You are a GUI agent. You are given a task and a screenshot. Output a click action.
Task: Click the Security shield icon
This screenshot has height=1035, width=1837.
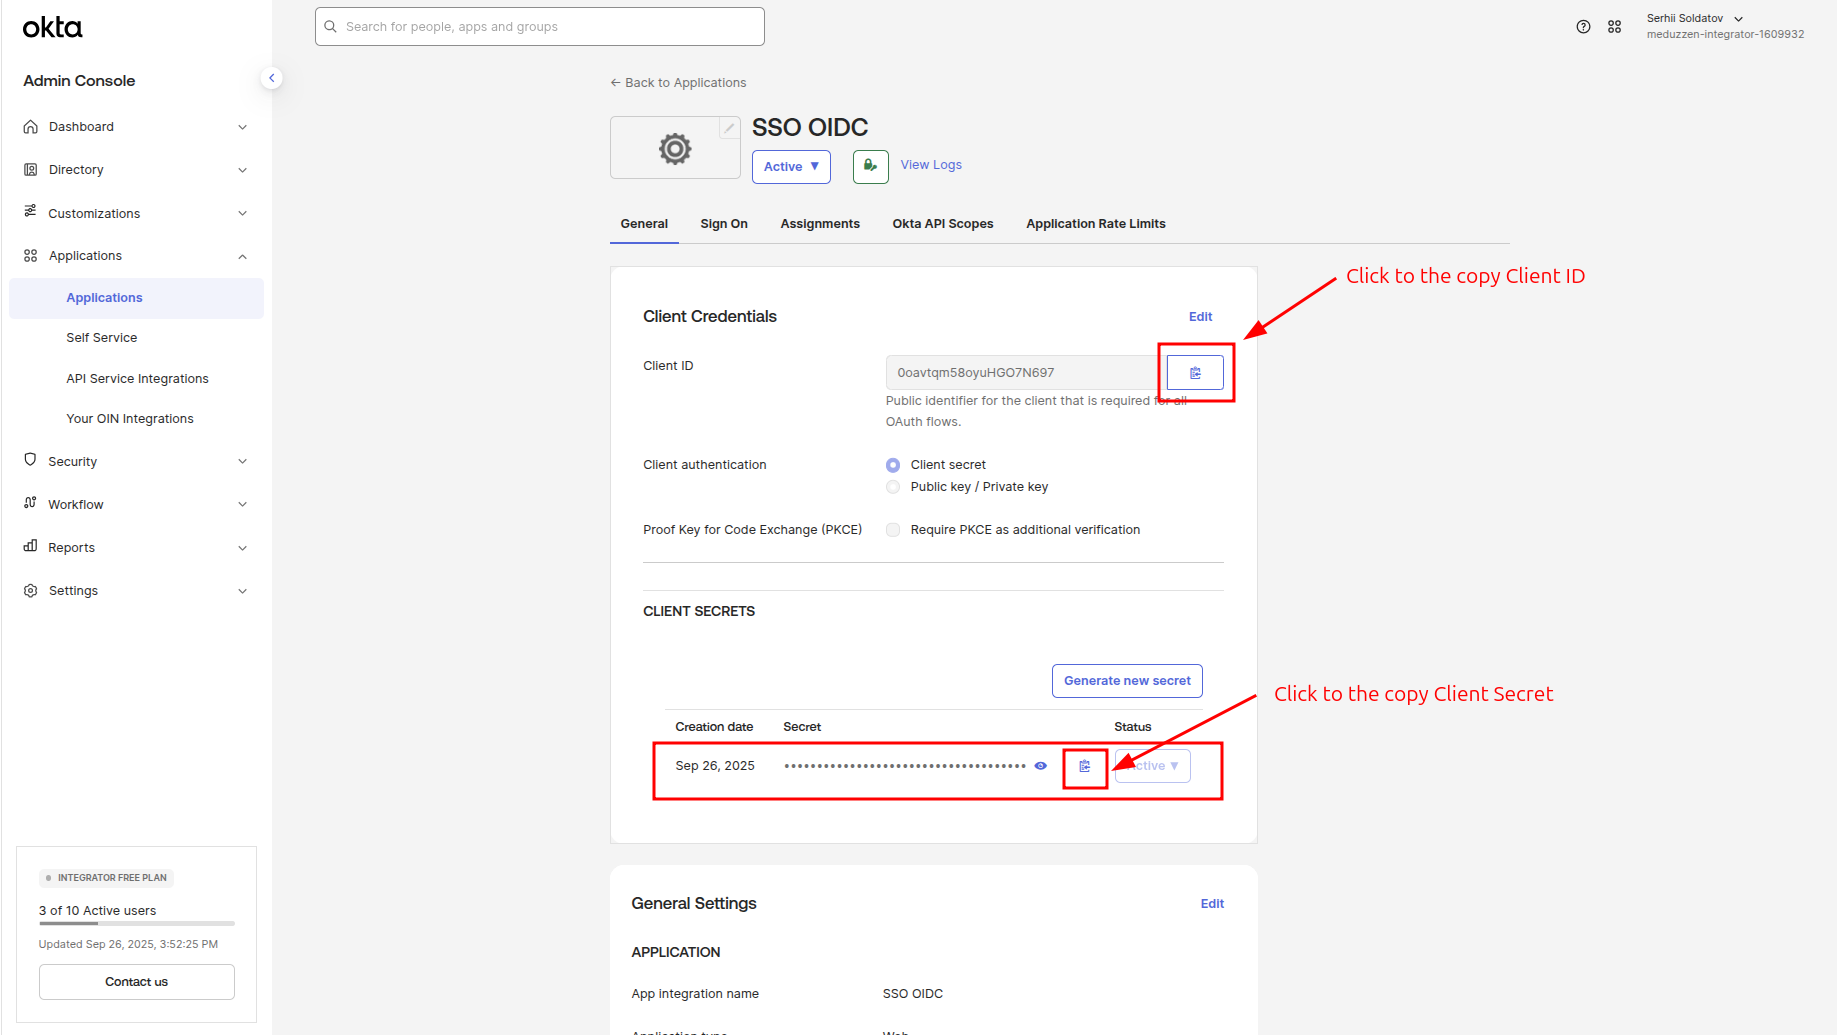click(31, 460)
